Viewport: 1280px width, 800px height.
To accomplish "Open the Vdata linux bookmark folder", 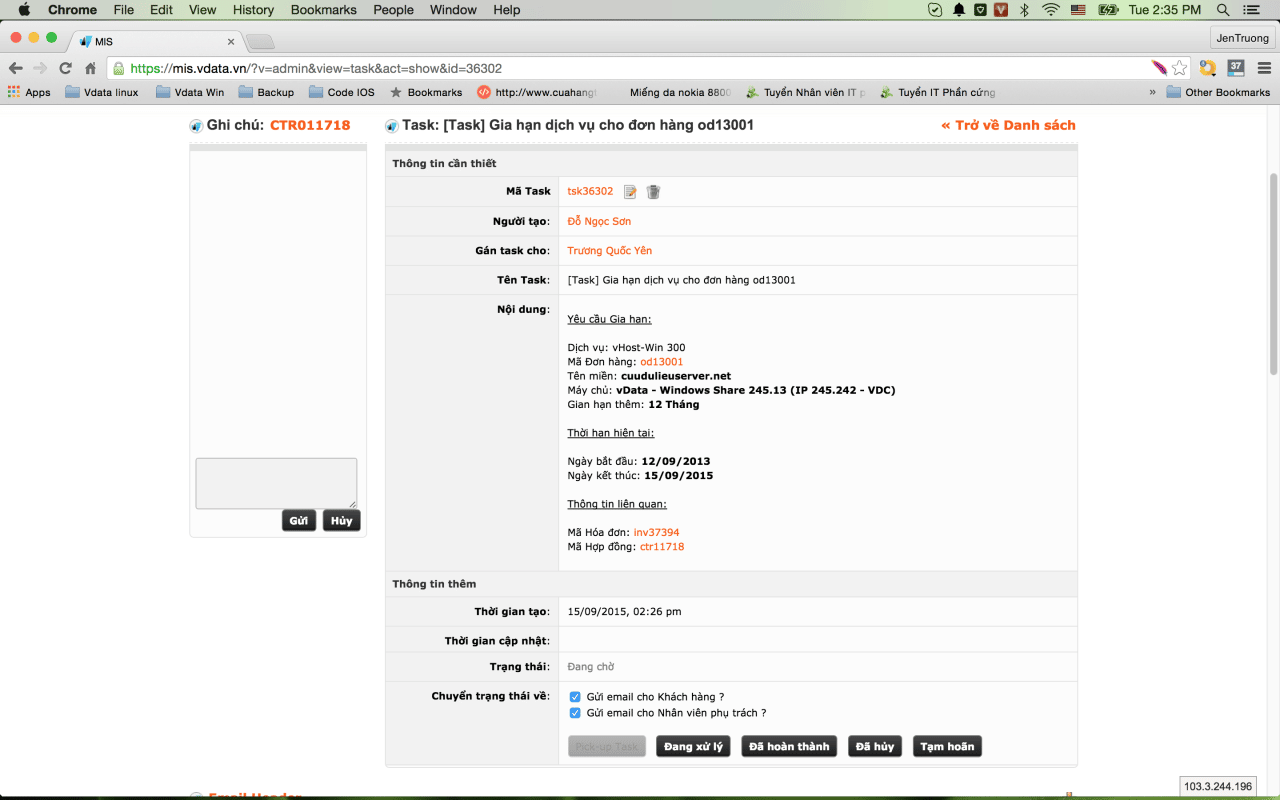I will [x=101, y=92].
